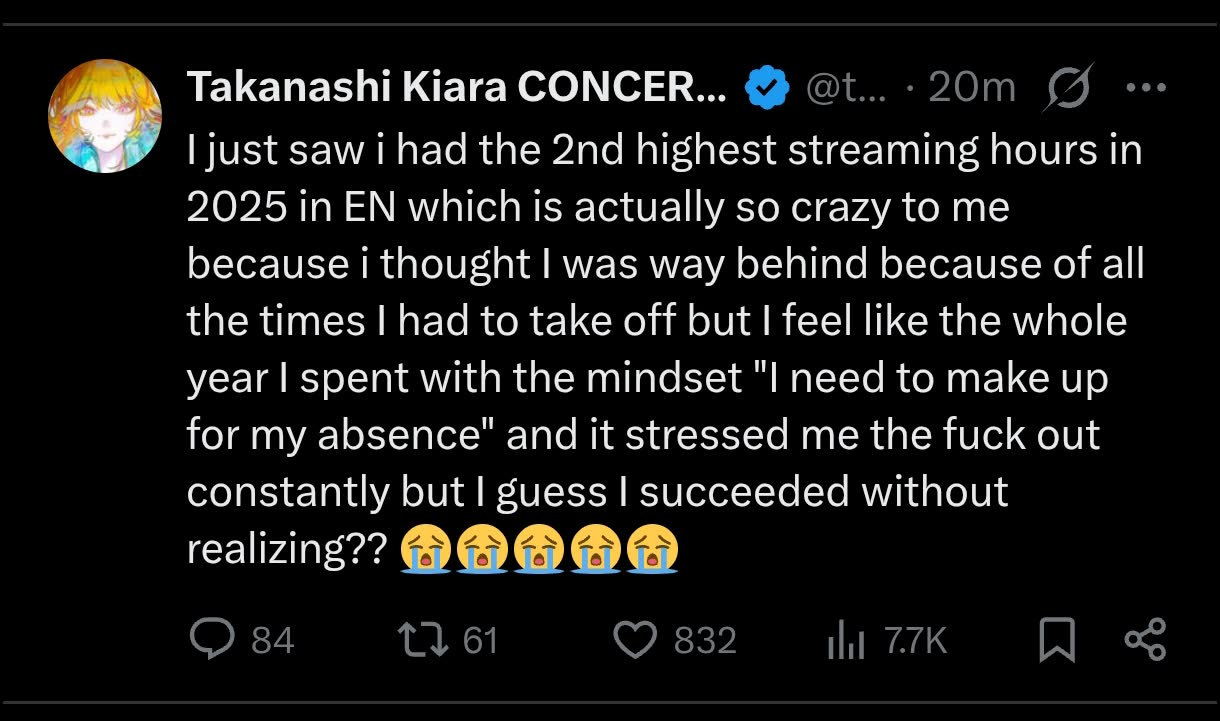Click the last crying emoji in the tweet
1220x721 pixels.
coord(654,548)
